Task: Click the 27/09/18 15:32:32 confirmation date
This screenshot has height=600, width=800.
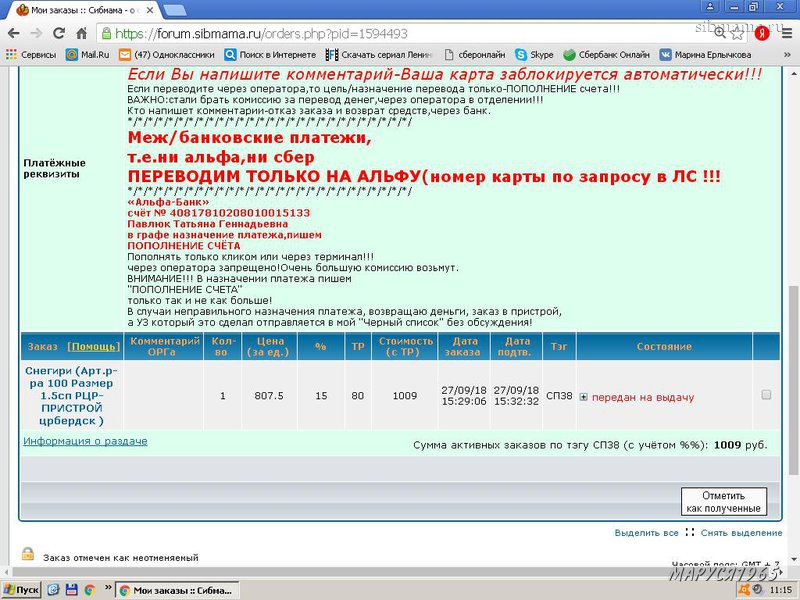Action: [516, 395]
